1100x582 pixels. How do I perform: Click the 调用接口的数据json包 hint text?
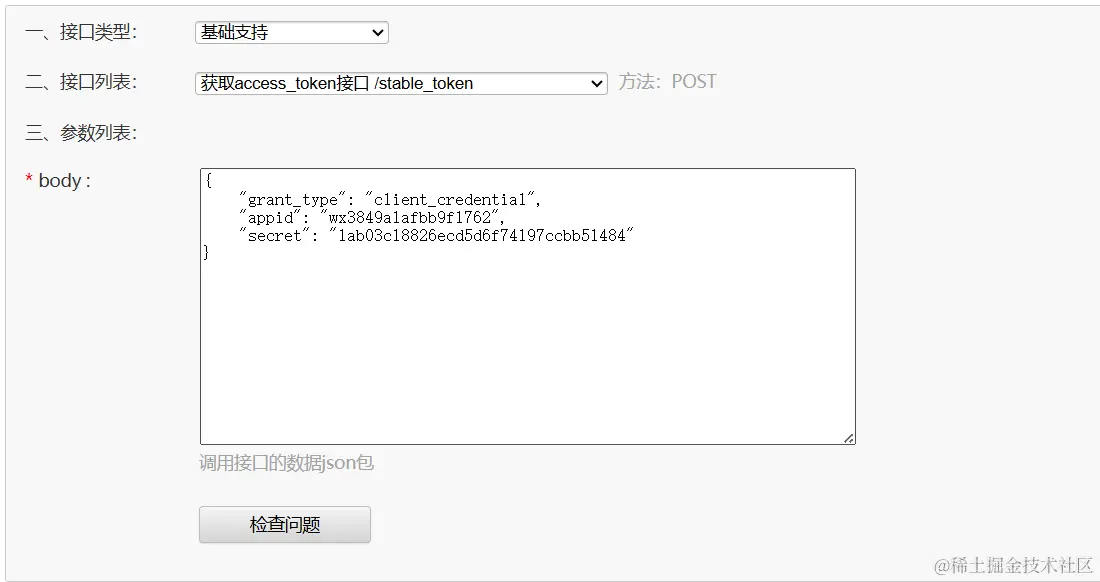(286, 463)
